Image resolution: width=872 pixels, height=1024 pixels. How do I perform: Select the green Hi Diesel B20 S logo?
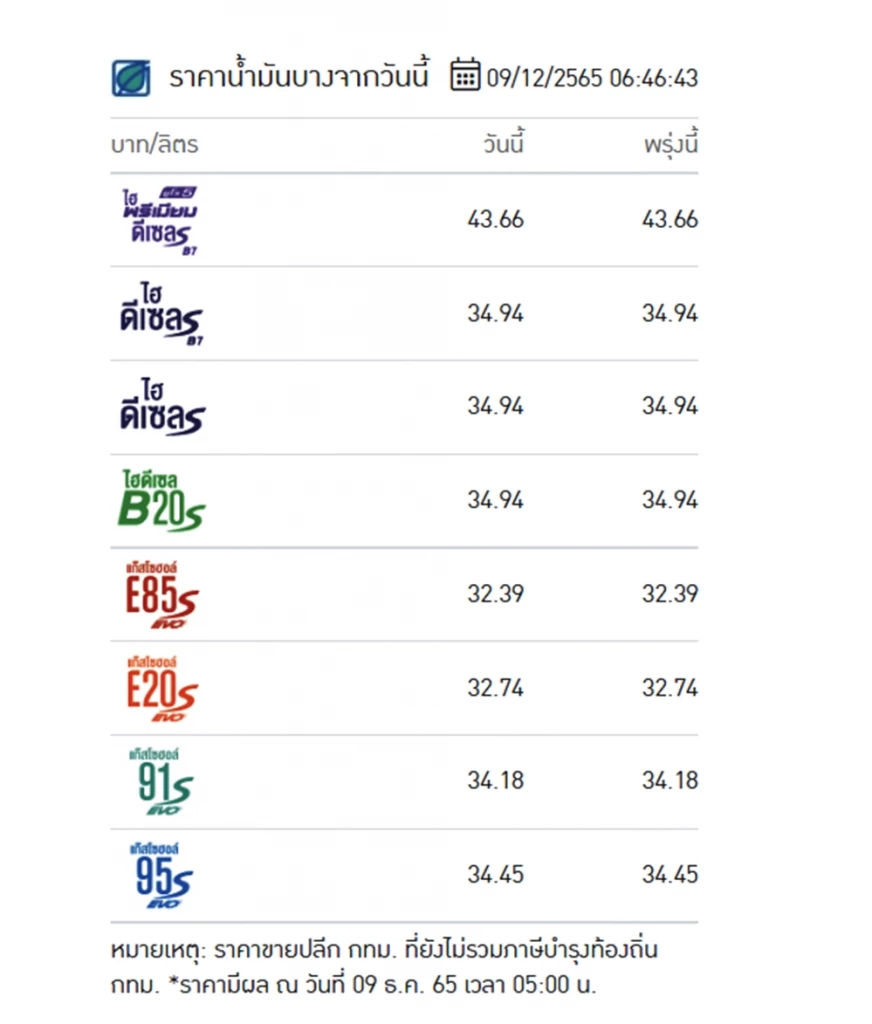[x=160, y=501]
